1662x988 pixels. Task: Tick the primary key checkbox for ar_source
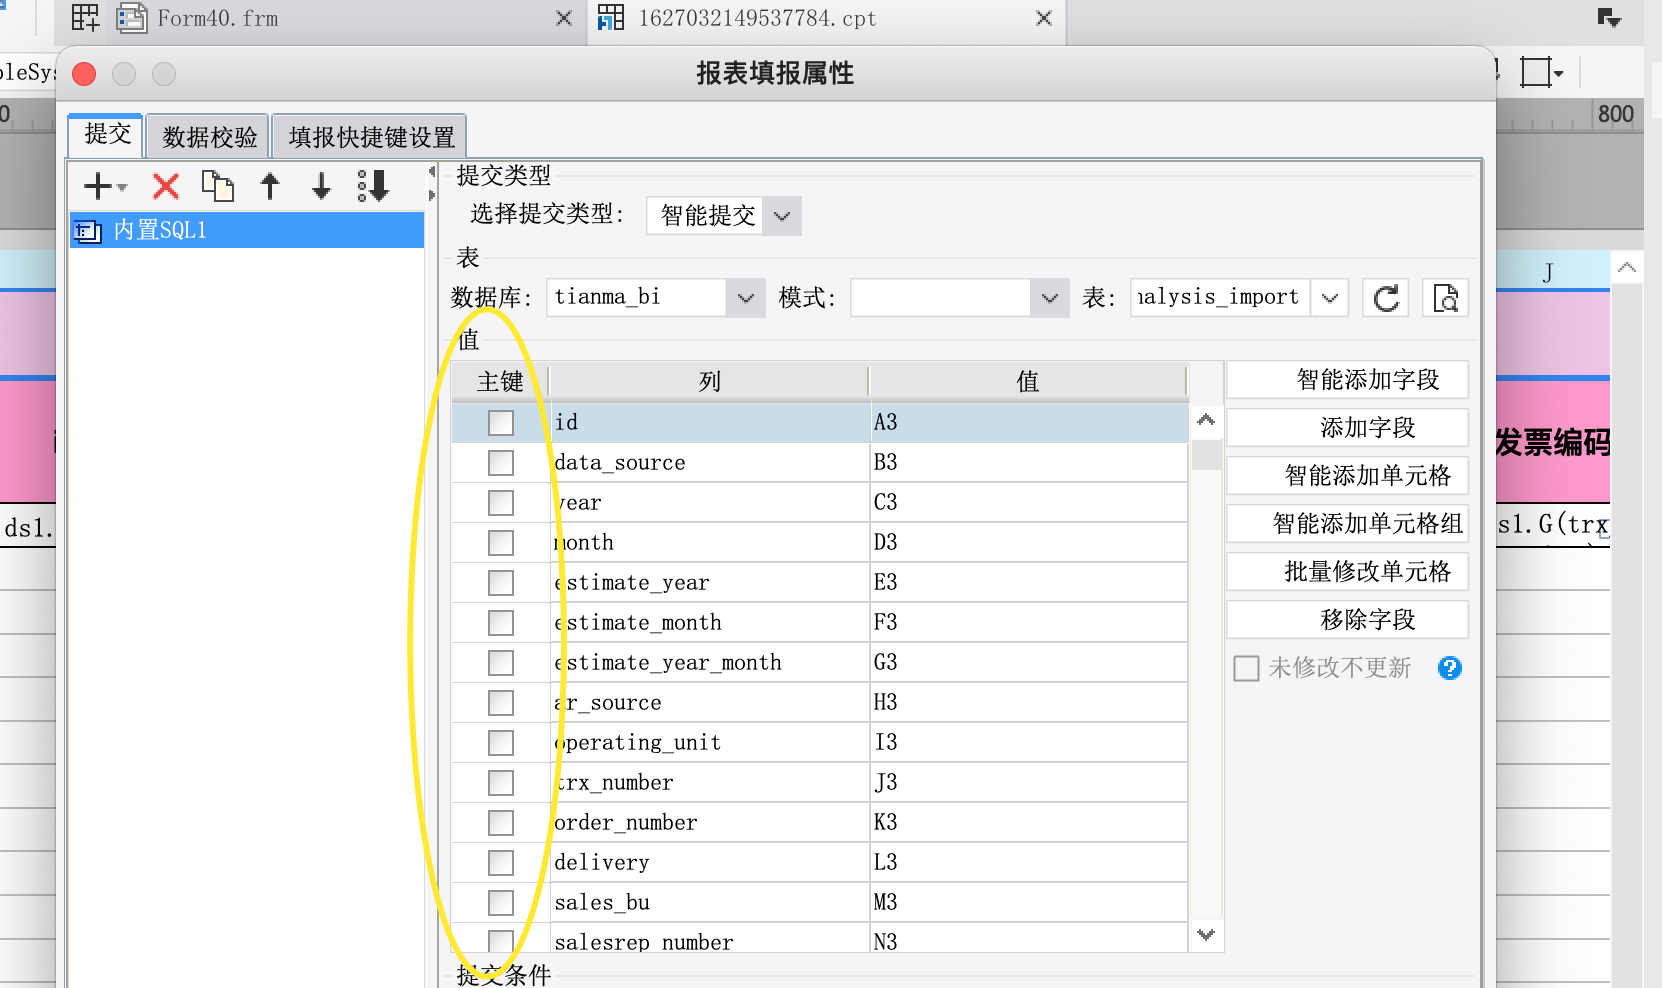click(501, 703)
